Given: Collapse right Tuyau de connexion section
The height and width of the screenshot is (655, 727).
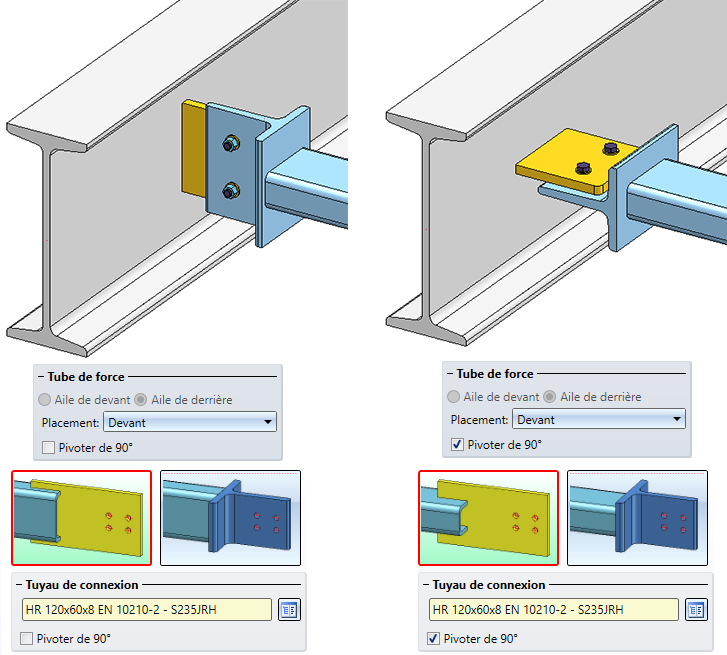Looking at the screenshot, I should coord(426,585).
